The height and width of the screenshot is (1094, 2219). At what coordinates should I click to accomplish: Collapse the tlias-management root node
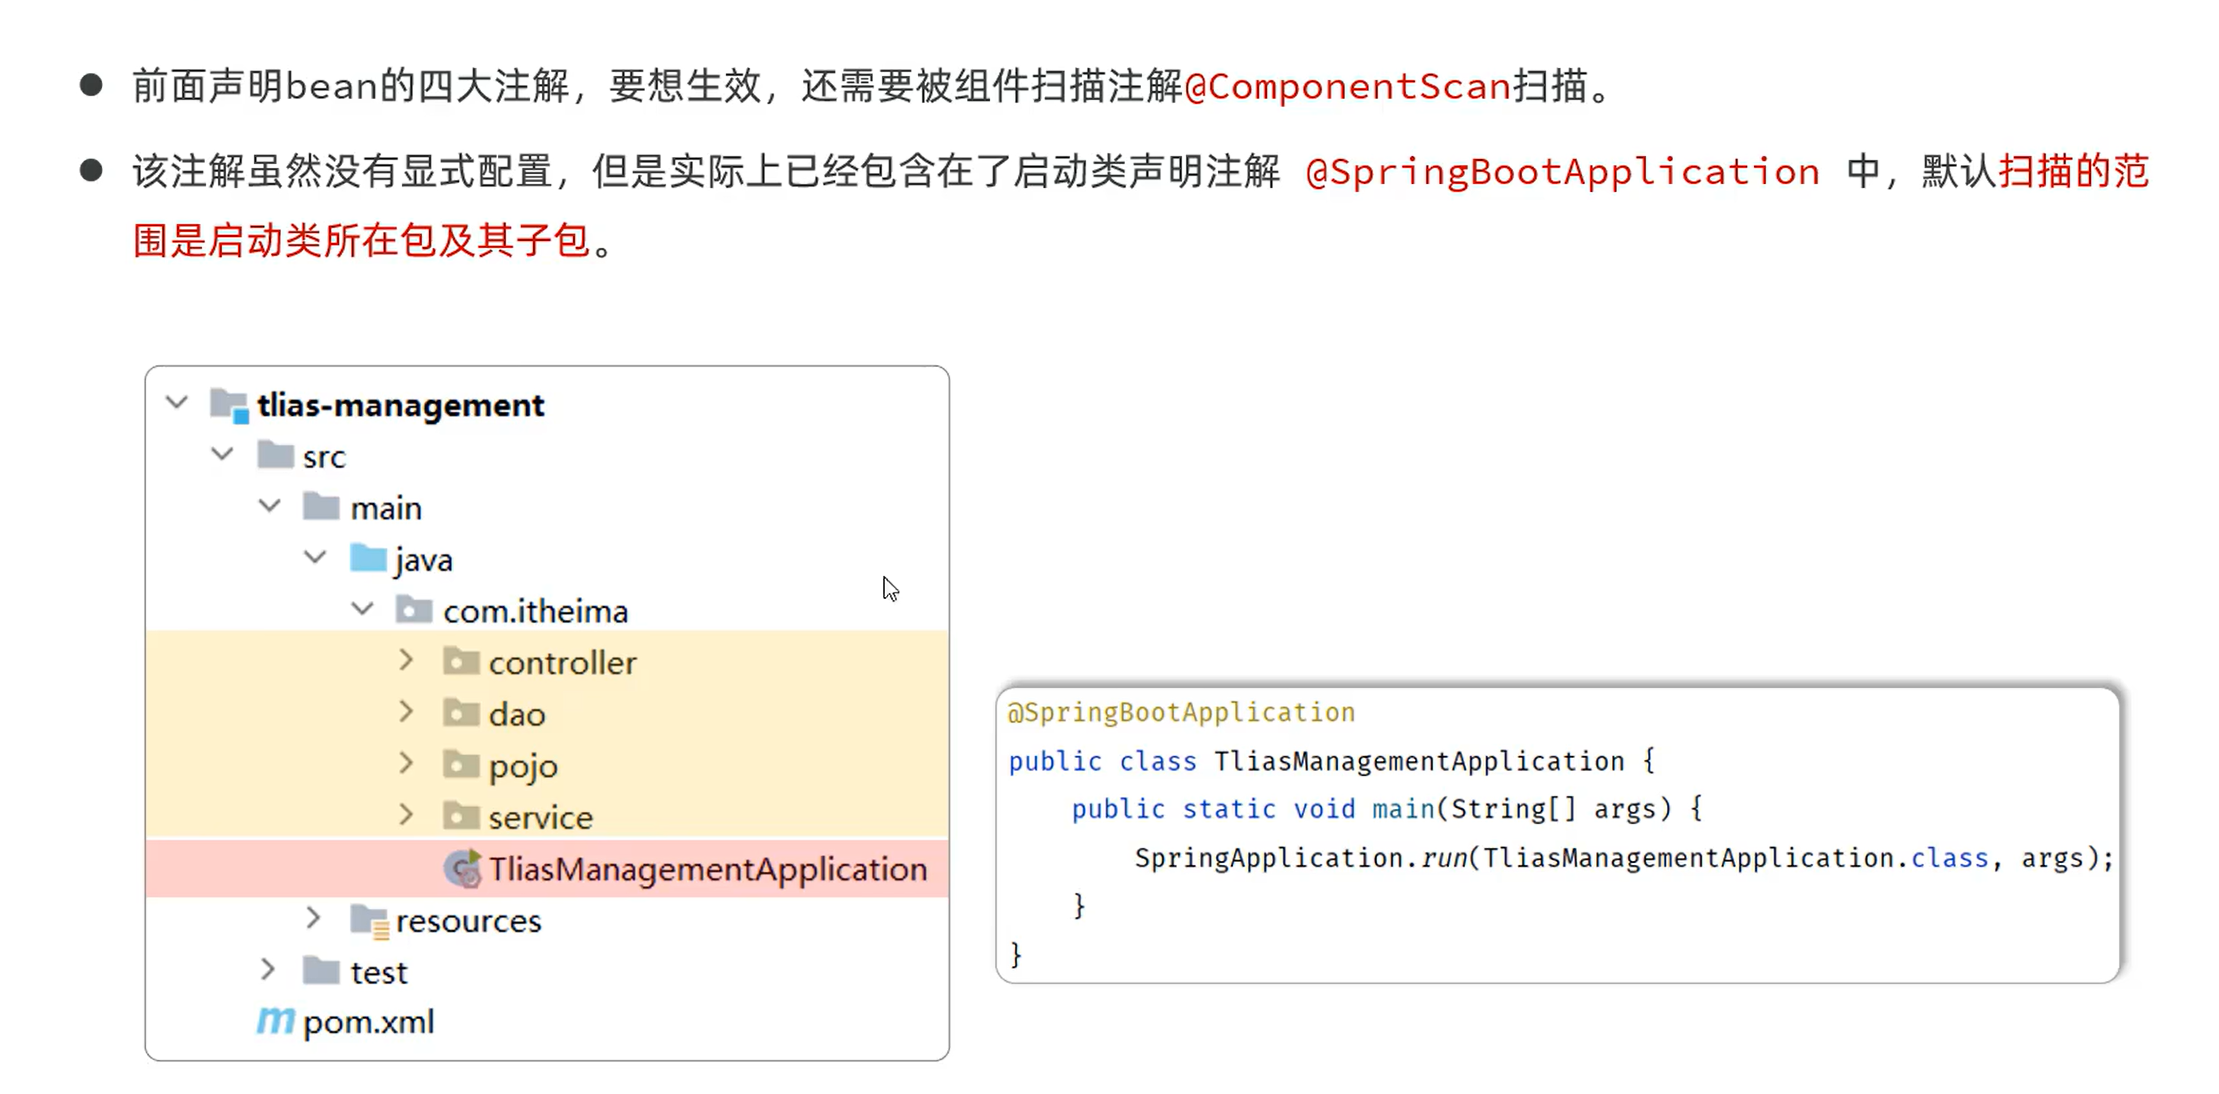(177, 404)
